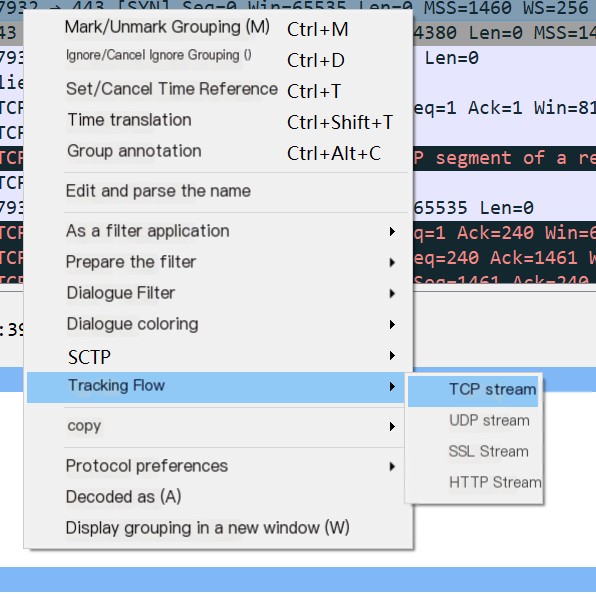596x600 pixels.
Task: Select Group annotation menu item
Action: (x=217, y=152)
